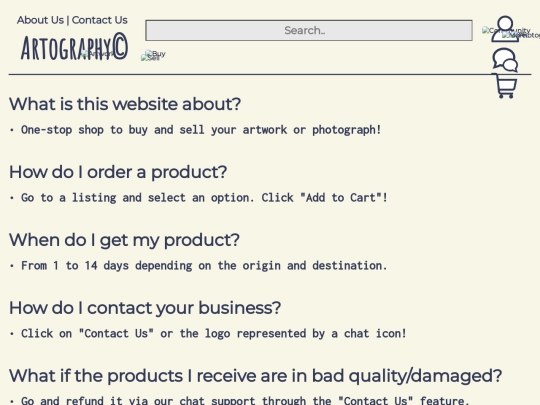Focus the Search.. input field
The height and width of the screenshot is (405, 540).
click(x=309, y=30)
